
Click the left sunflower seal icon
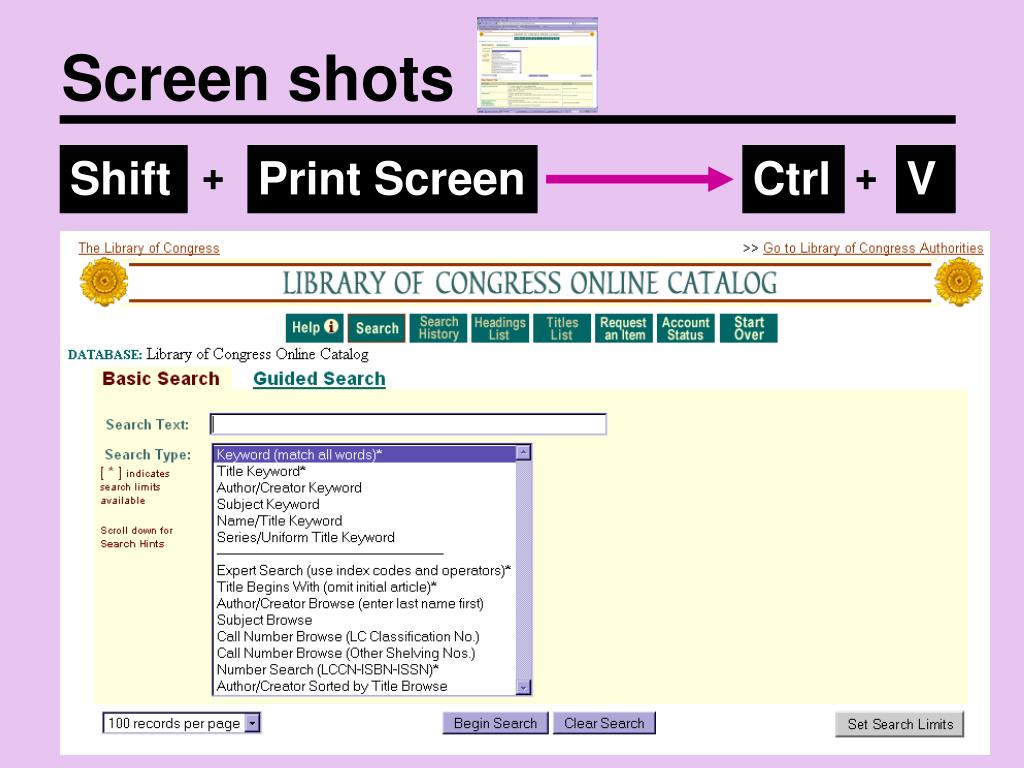click(x=103, y=282)
